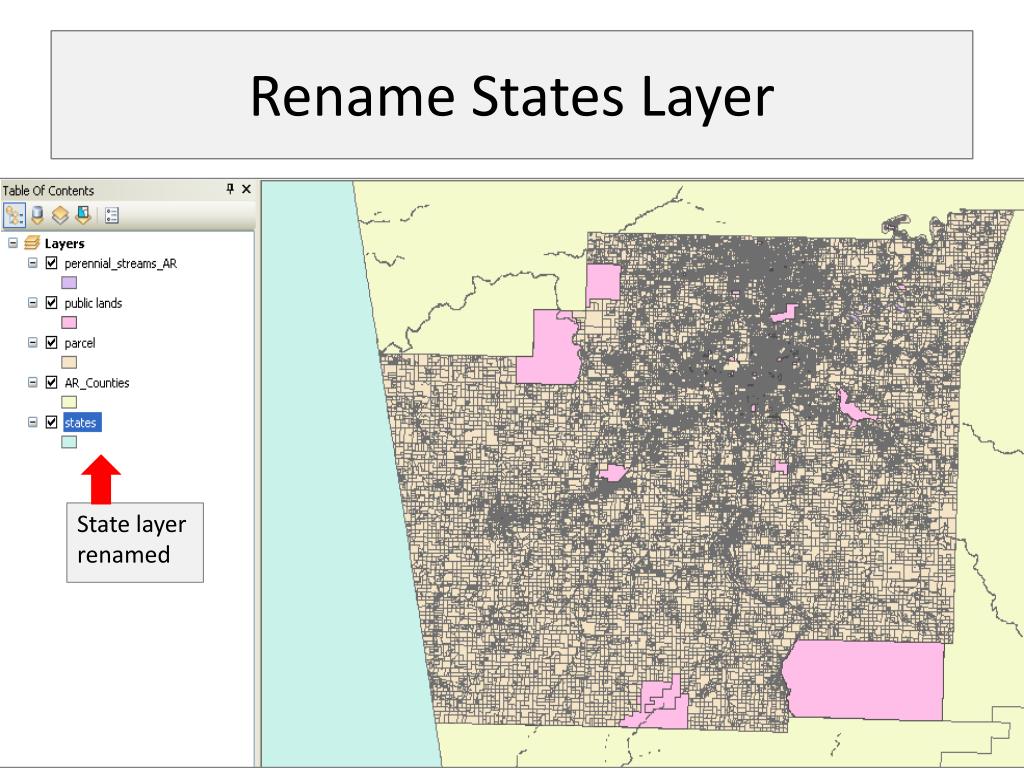The width and height of the screenshot is (1024, 768).
Task: Pin the Table Of Contents panel
Action: pos(230,189)
